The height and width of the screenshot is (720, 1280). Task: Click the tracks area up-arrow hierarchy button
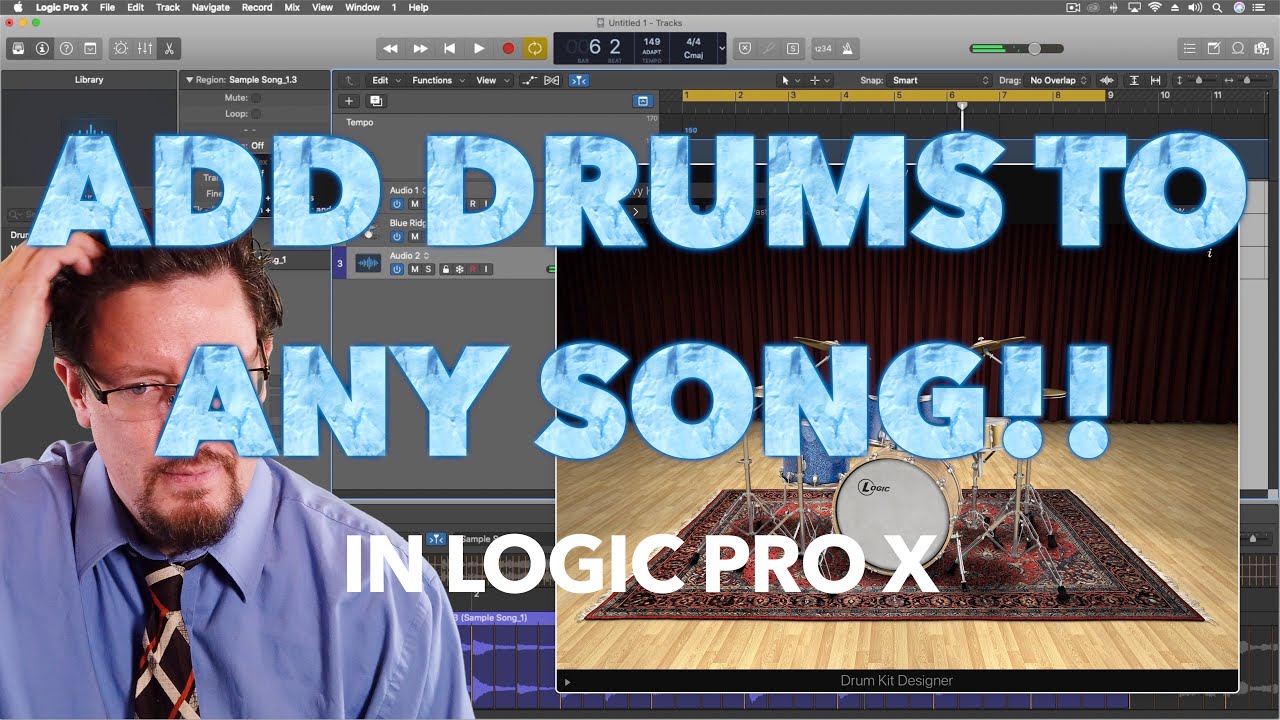[x=348, y=80]
